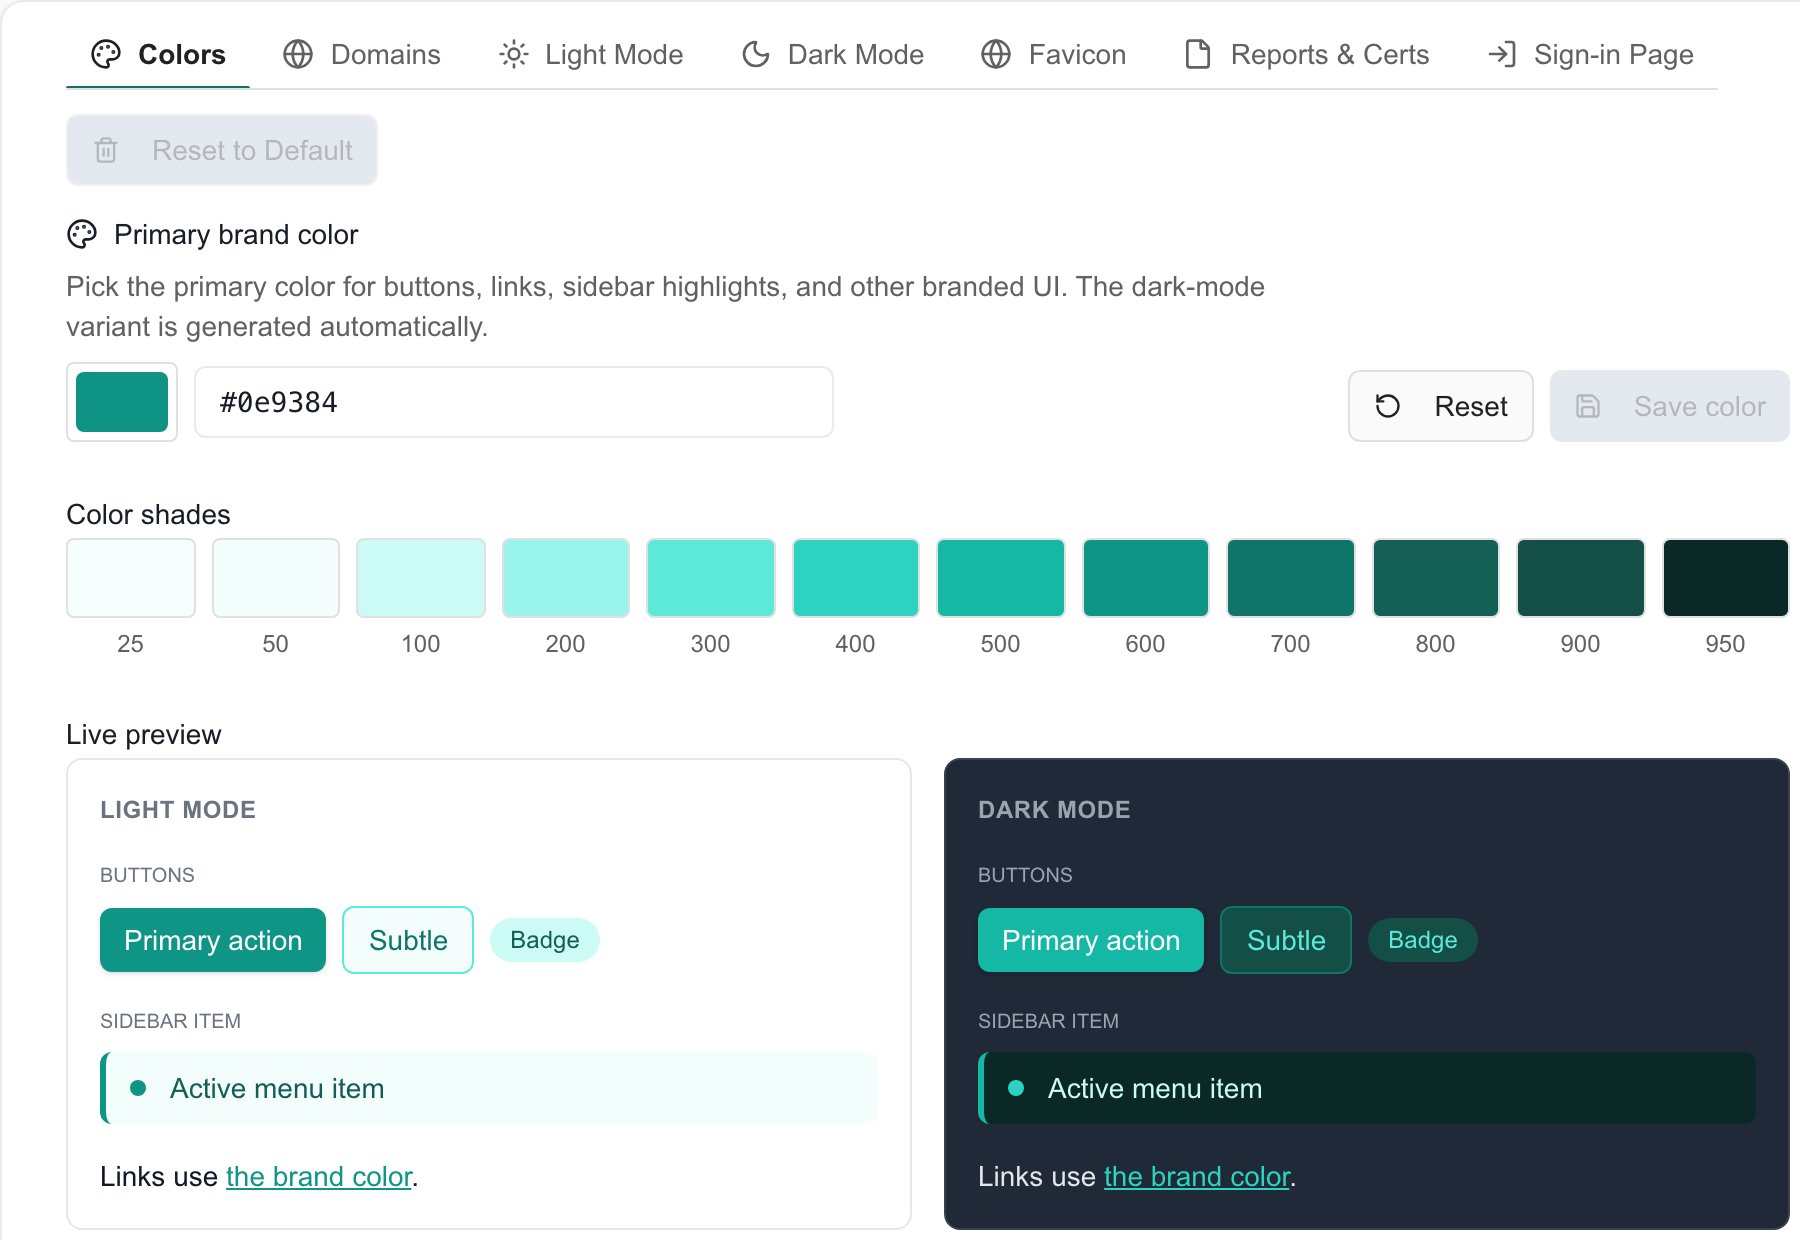Viewport: 1800px width, 1240px height.
Task: Click Active menu item in light preview
Action: [x=489, y=1088]
